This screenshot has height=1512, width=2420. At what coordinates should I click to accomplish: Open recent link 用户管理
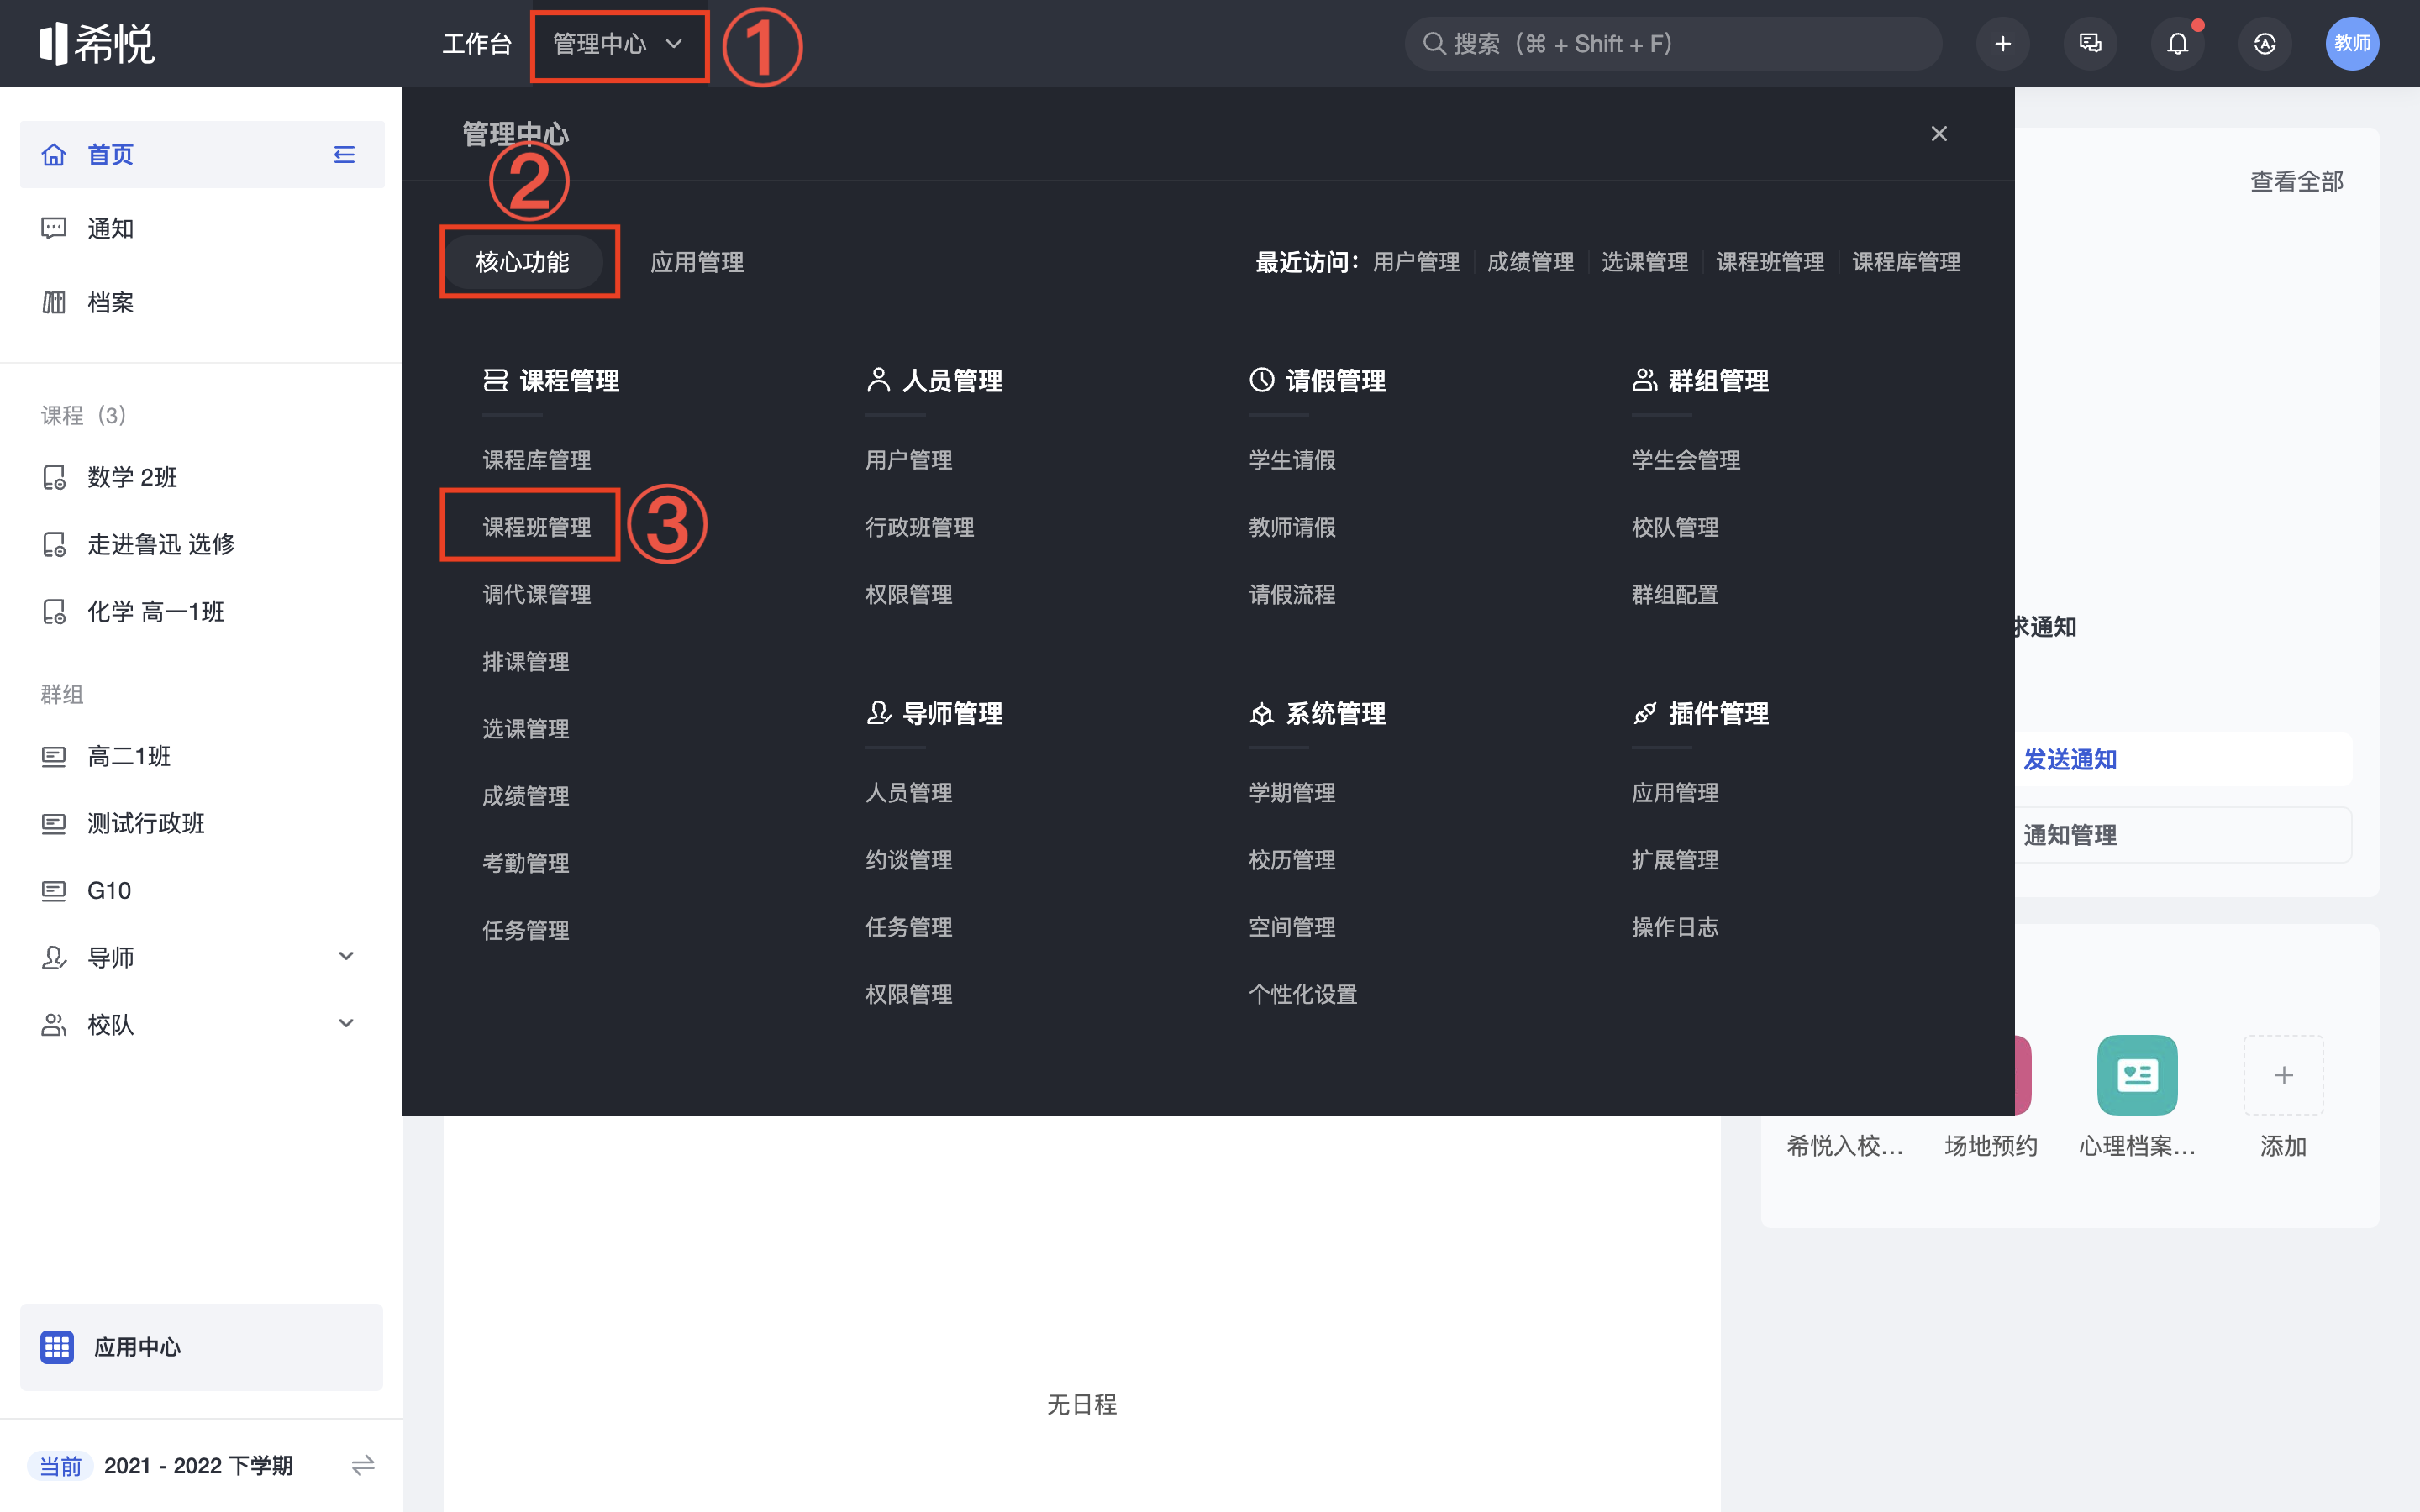1416,262
